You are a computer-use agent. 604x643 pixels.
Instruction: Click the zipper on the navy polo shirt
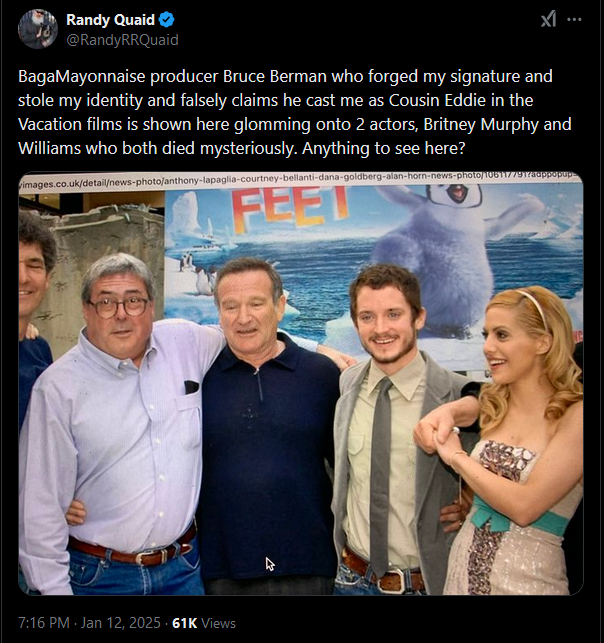[x=259, y=385]
